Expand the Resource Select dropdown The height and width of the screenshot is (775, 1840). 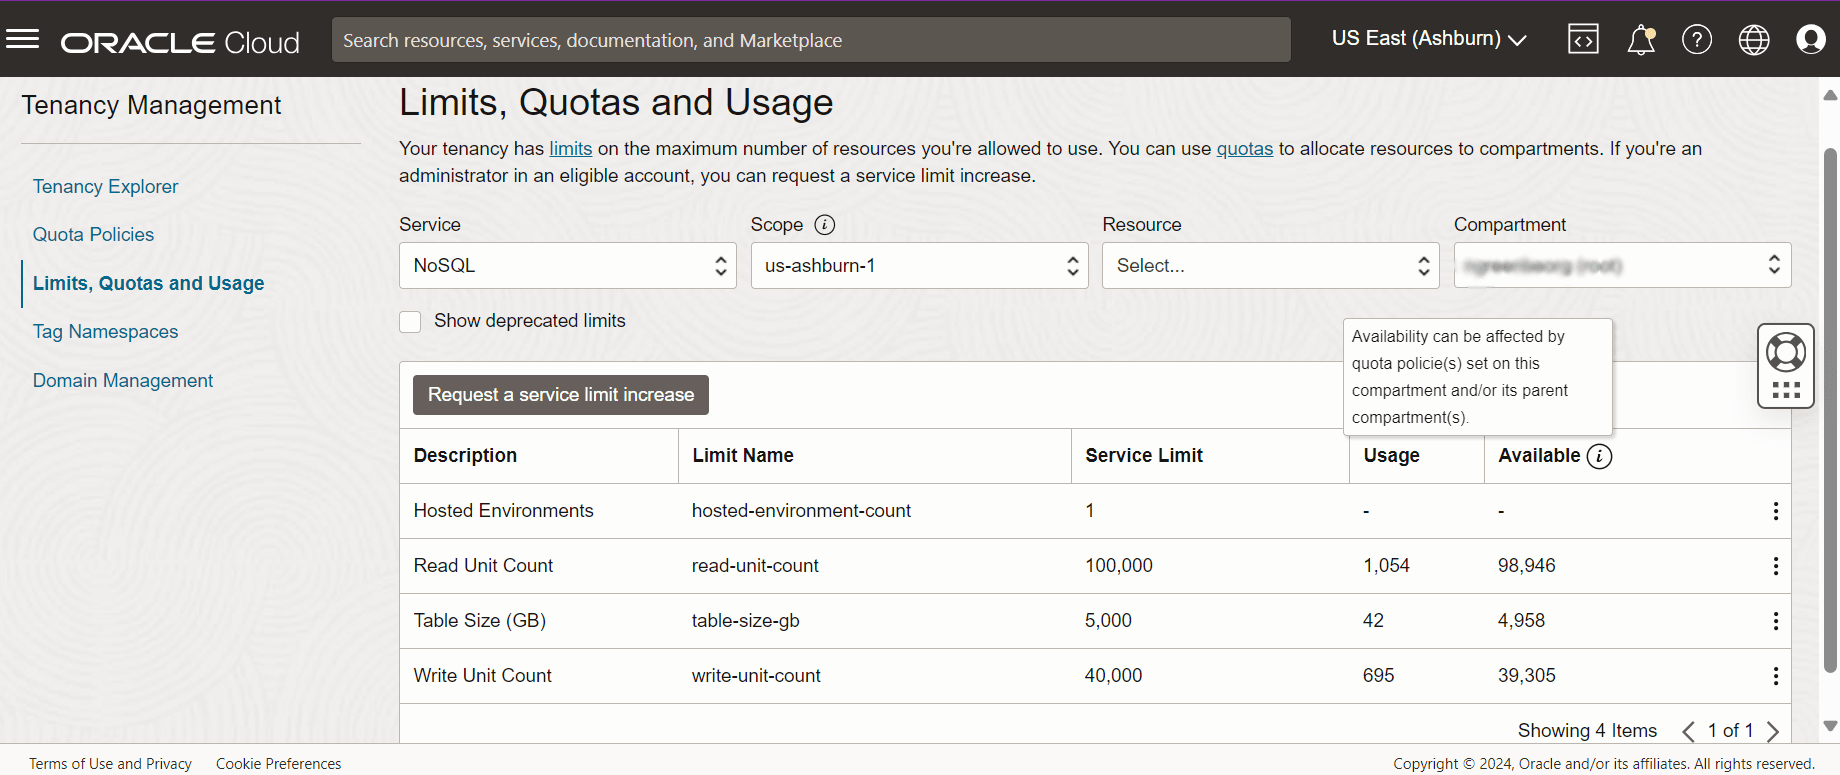pyautogui.click(x=1270, y=266)
